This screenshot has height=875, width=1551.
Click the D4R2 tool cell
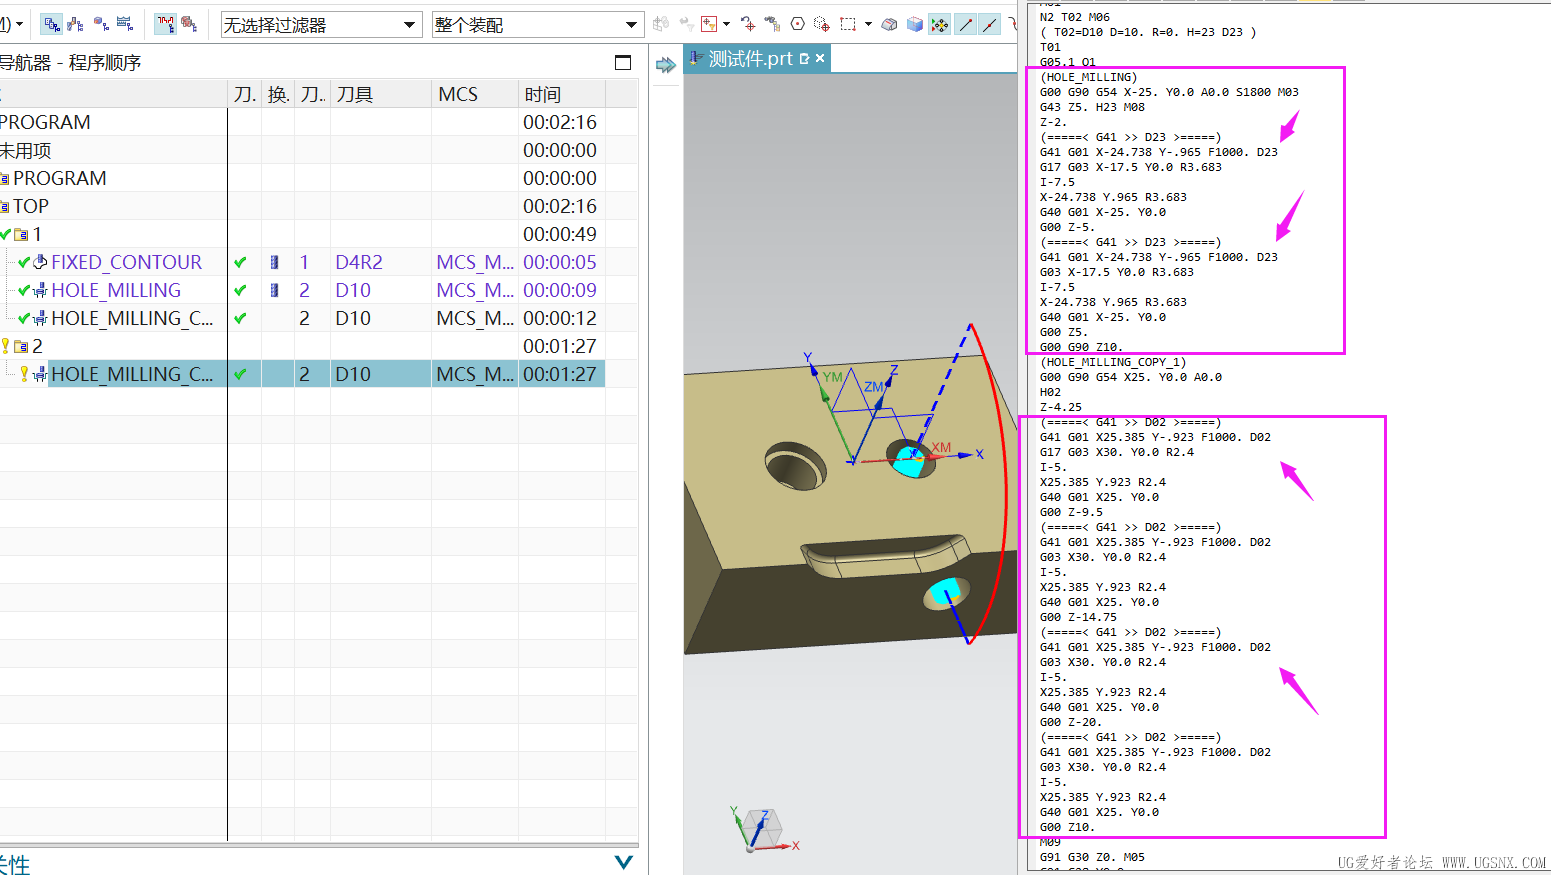(x=359, y=262)
